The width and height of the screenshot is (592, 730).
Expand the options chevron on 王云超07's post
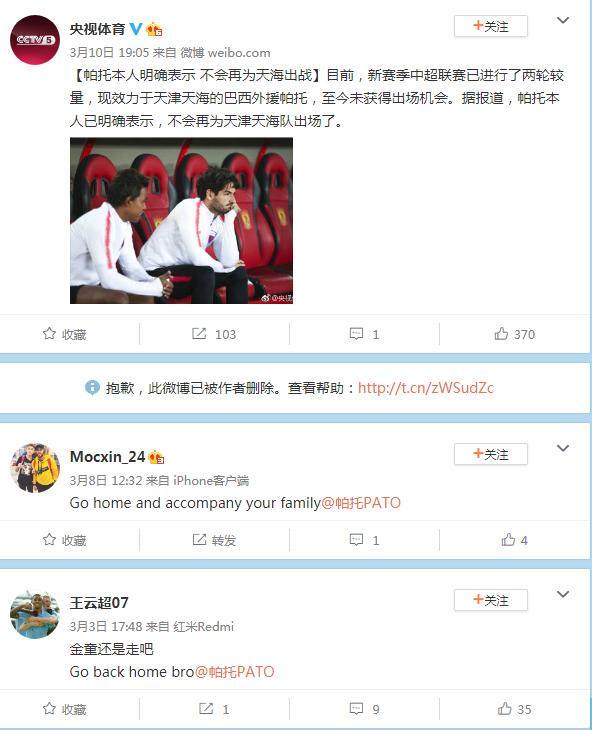tap(563, 594)
